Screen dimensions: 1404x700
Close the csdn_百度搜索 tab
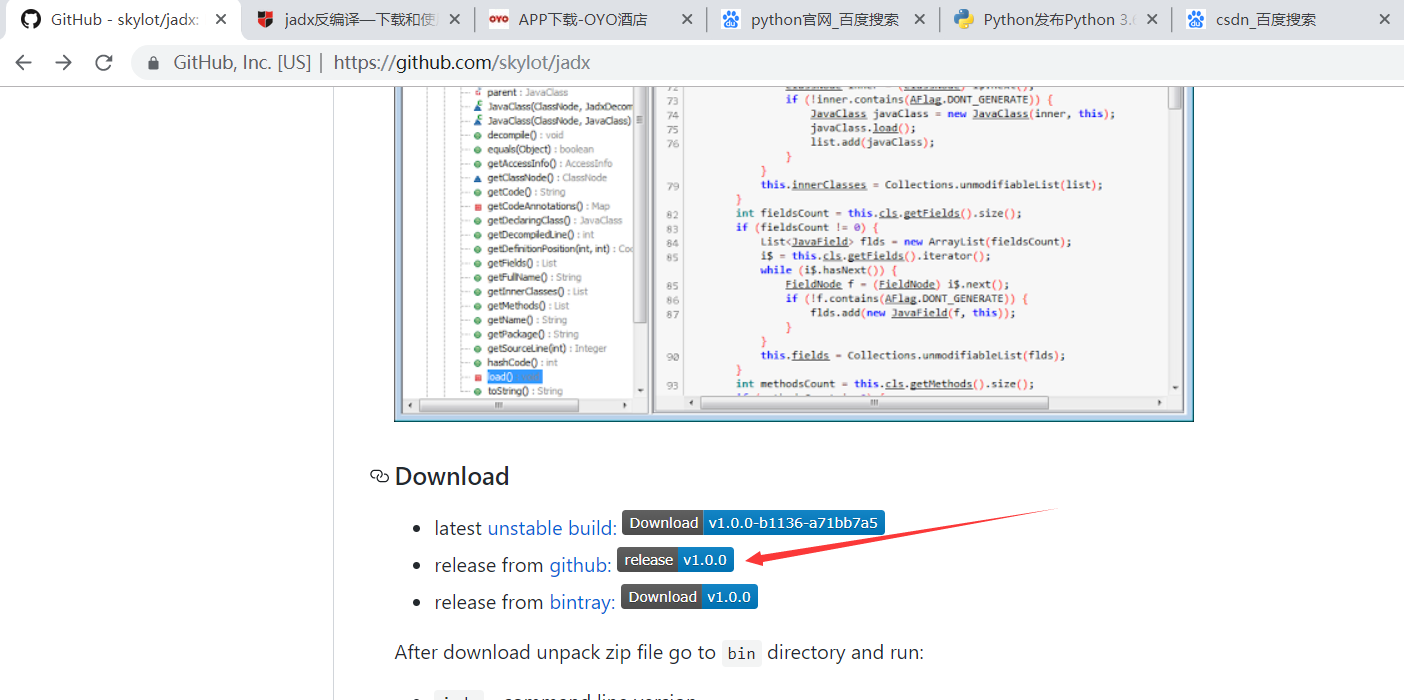point(1385,19)
